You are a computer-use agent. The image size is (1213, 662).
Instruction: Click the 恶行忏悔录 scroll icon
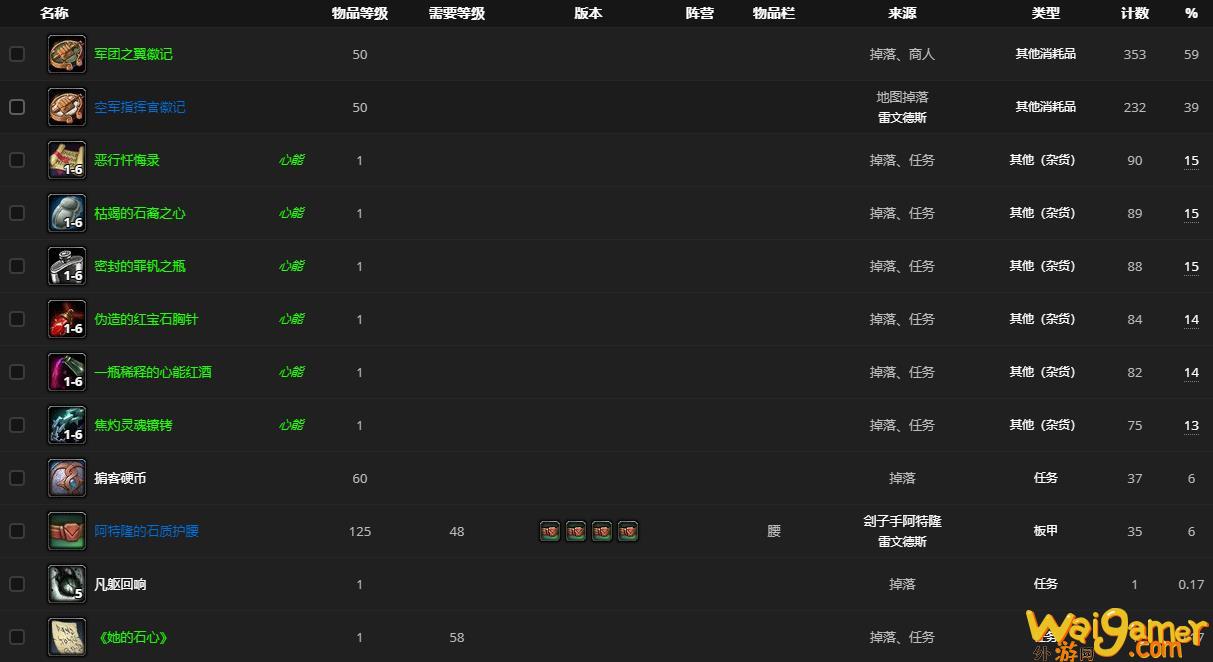click(x=67, y=160)
